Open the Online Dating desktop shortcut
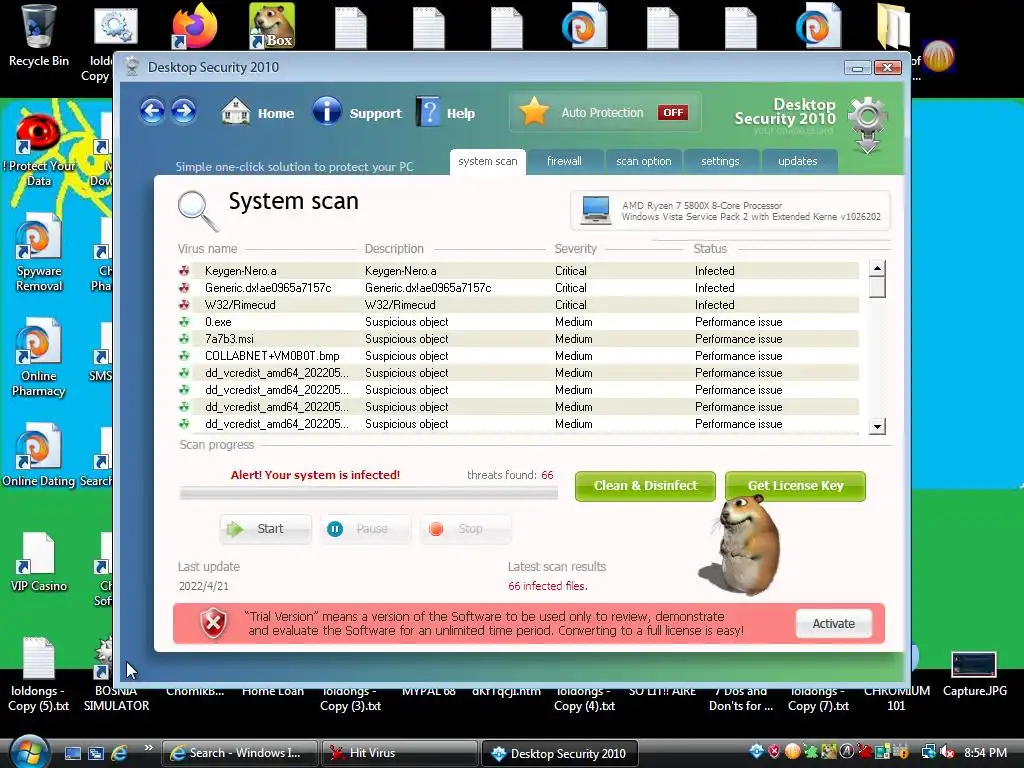 click(39, 457)
